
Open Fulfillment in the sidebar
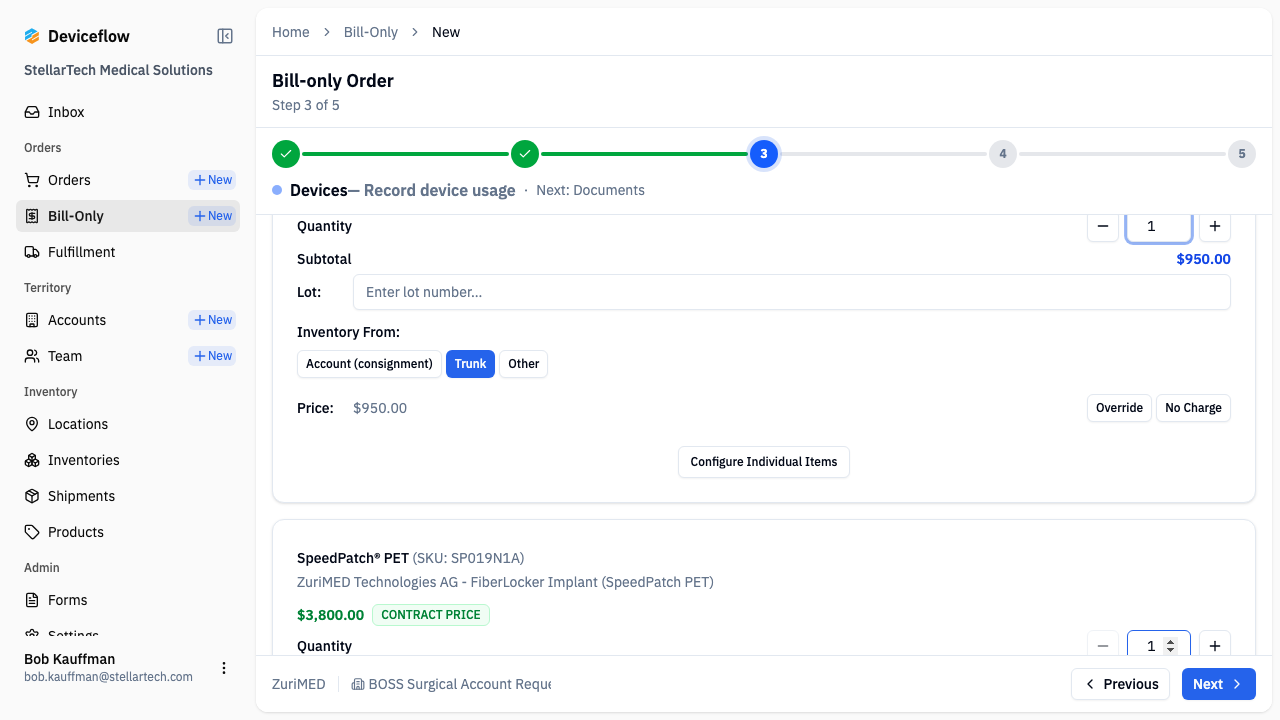pyautogui.click(x=128, y=252)
